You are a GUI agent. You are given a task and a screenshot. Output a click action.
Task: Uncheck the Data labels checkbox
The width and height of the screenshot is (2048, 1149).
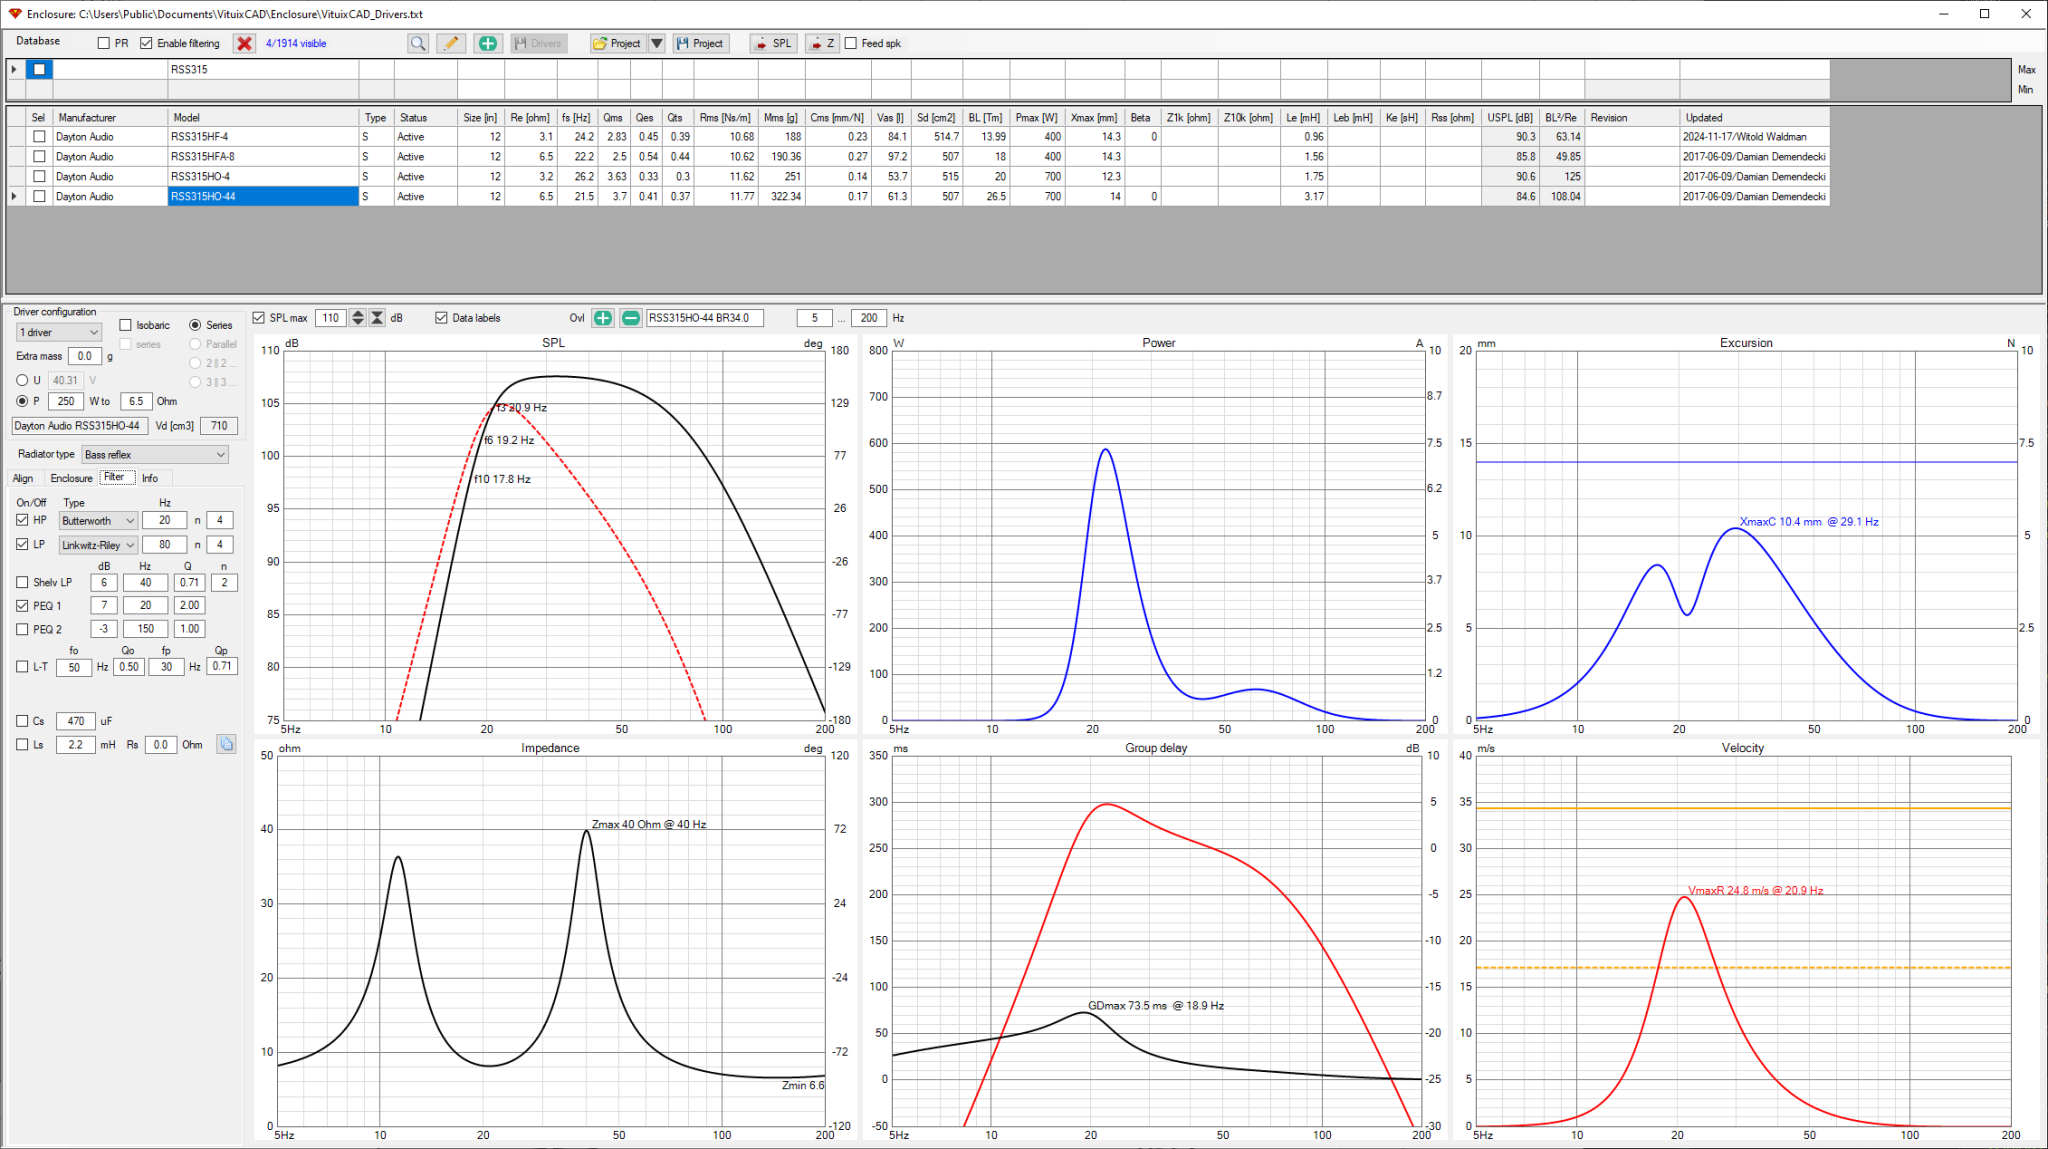tap(441, 318)
